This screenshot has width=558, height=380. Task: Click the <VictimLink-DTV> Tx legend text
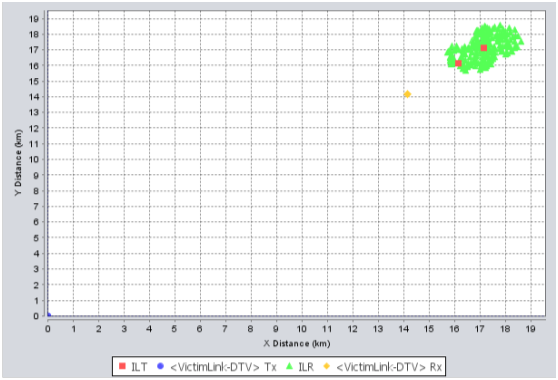[223, 367]
